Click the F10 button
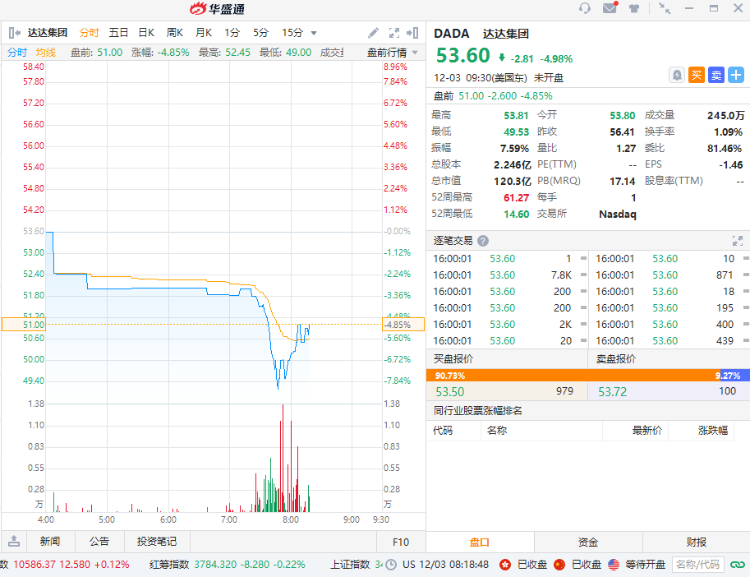This screenshot has height=577, width=750. 401,542
